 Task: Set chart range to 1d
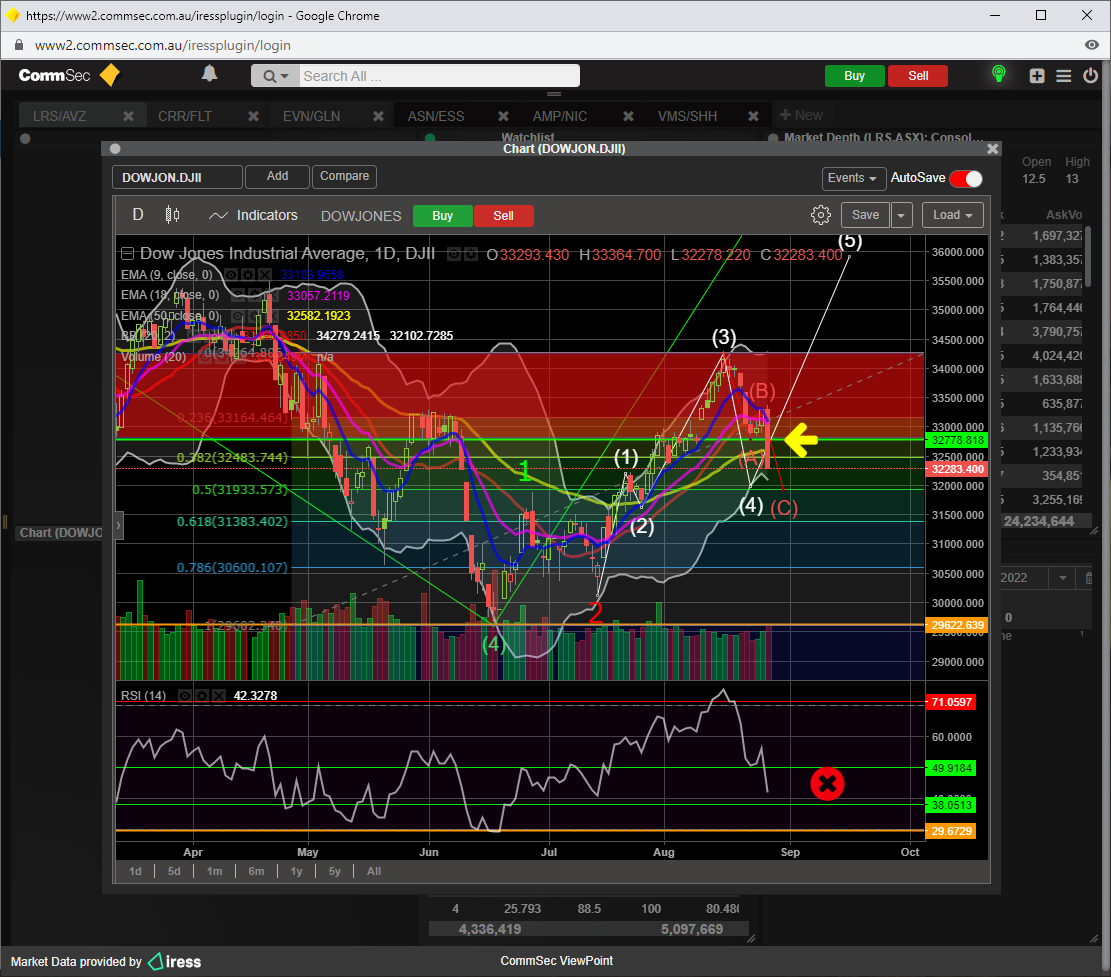click(x=135, y=871)
